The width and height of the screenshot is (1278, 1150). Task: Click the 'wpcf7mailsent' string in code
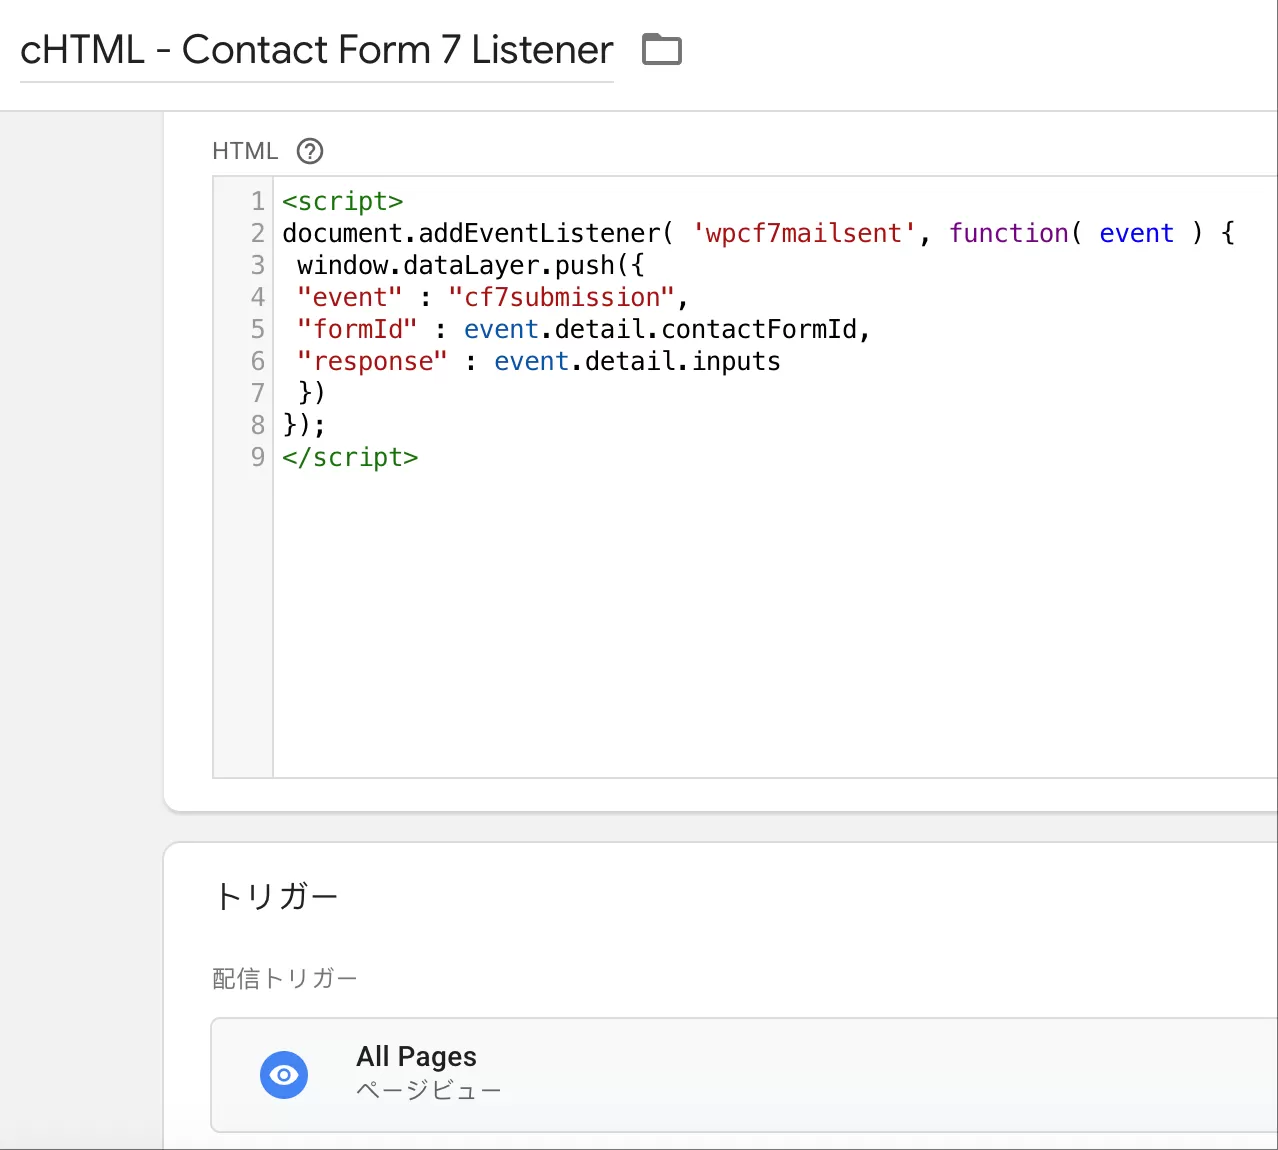point(804,233)
